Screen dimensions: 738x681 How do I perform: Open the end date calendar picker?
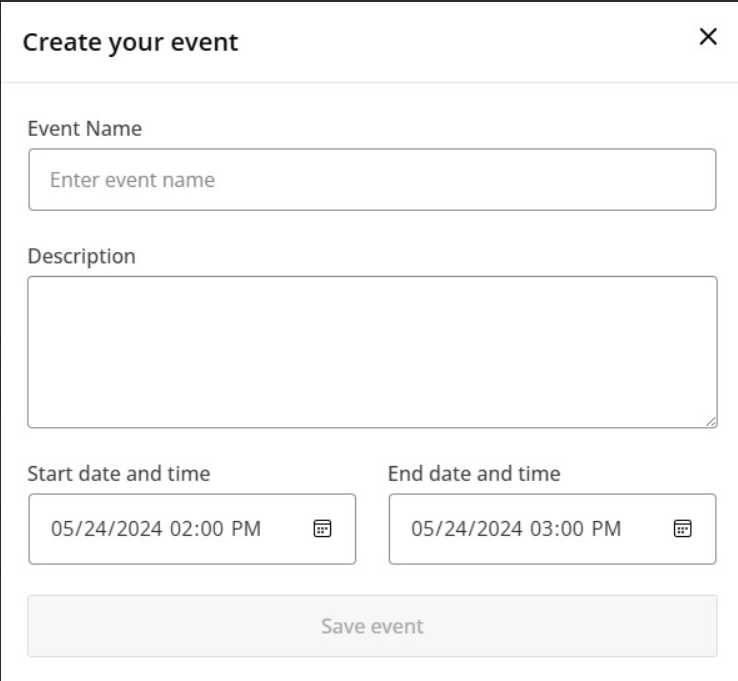pos(682,528)
